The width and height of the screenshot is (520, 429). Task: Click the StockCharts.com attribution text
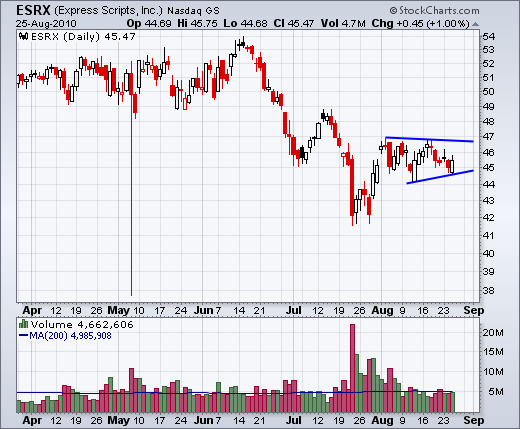[434, 11]
